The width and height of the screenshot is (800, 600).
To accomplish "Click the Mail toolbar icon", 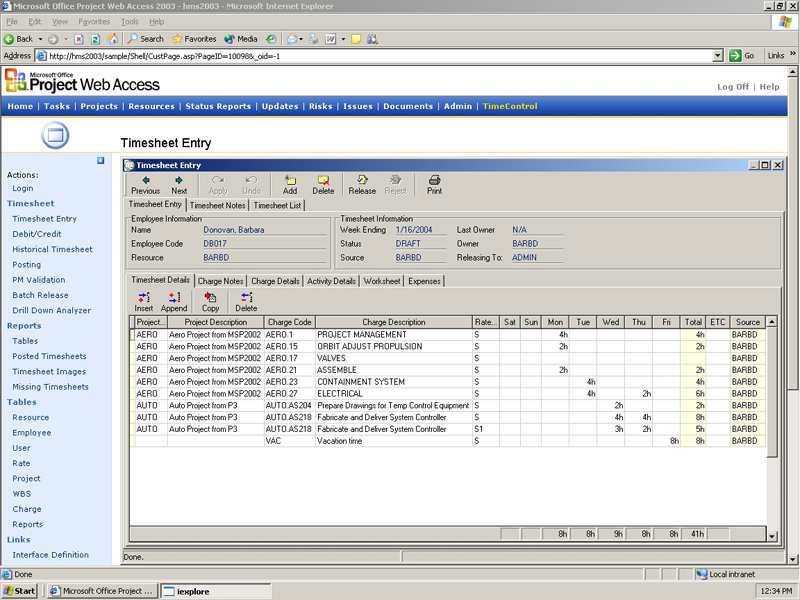I will 292,39.
